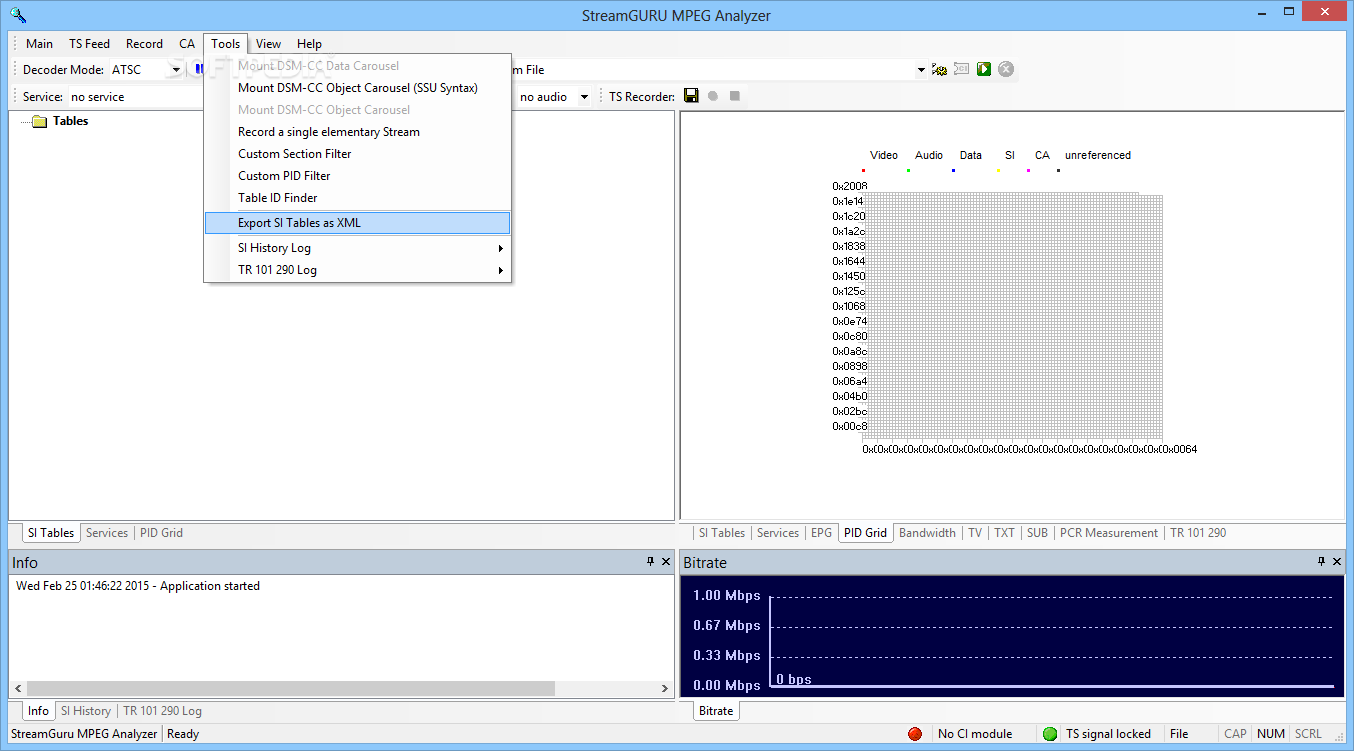
Task: Open the Bandwidth tab
Action: pos(927,533)
